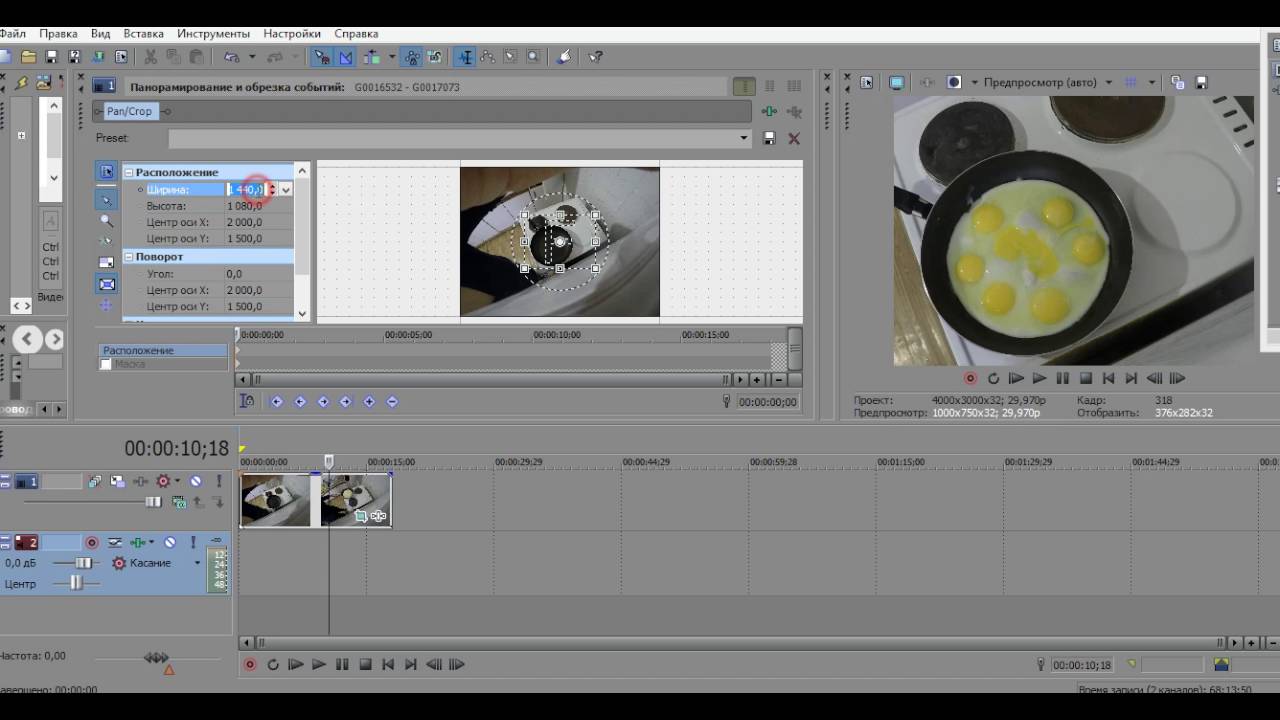Screen dimensions: 1280x720
Task: Toggle Pan/Crop lock aspect ratio icon
Action: 106,262
